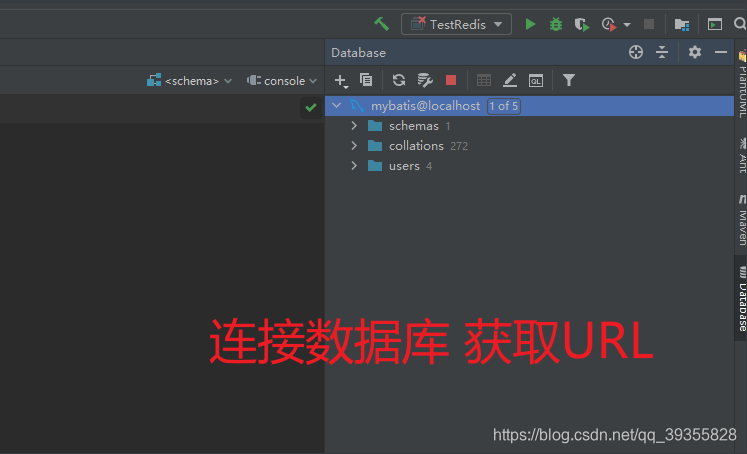Select the collations folder
The image size is (747, 454).
[416, 146]
